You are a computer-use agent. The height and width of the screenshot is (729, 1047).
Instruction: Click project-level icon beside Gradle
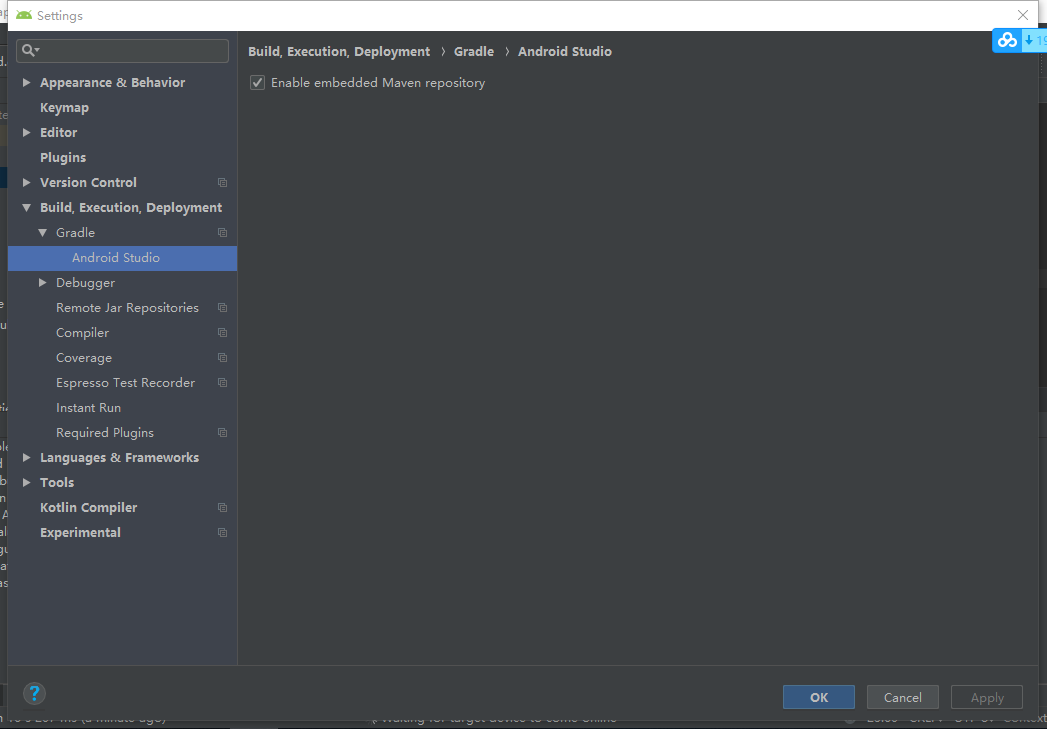point(222,232)
